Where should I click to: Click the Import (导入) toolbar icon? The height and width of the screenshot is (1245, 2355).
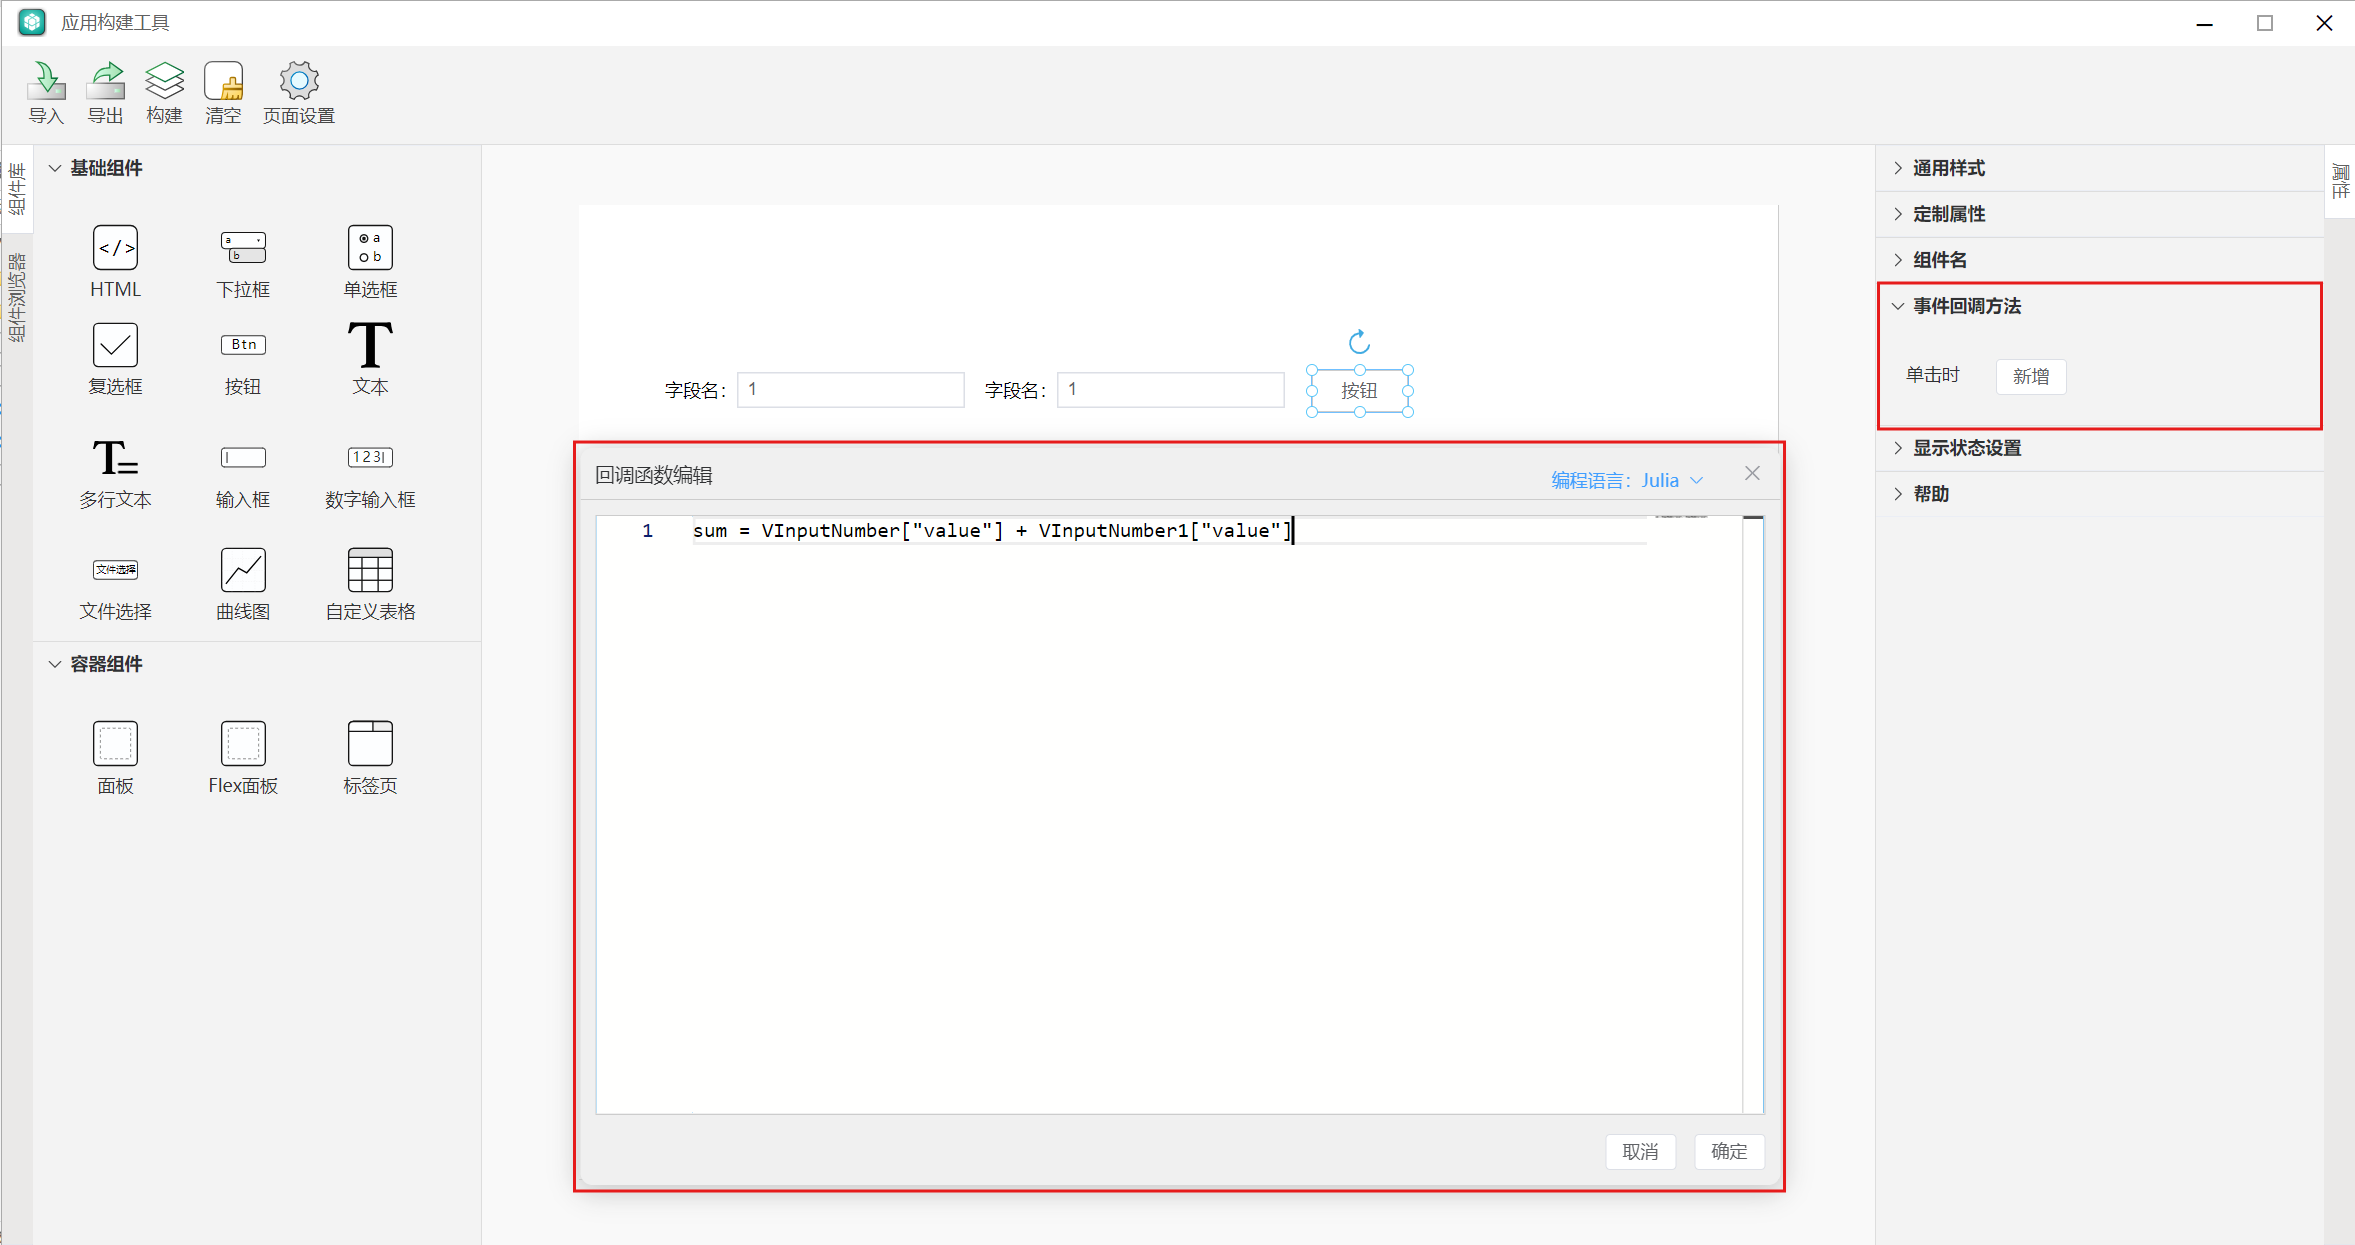[x=46, y=82]
